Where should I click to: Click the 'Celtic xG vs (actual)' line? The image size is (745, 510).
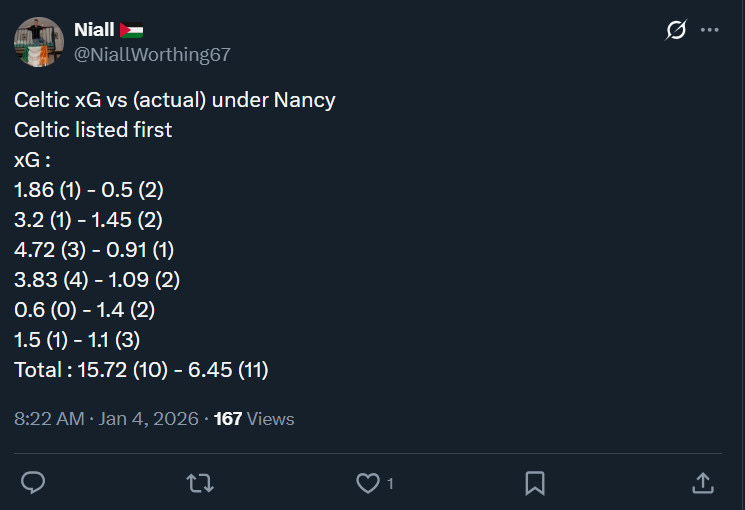tap(175, 100)
